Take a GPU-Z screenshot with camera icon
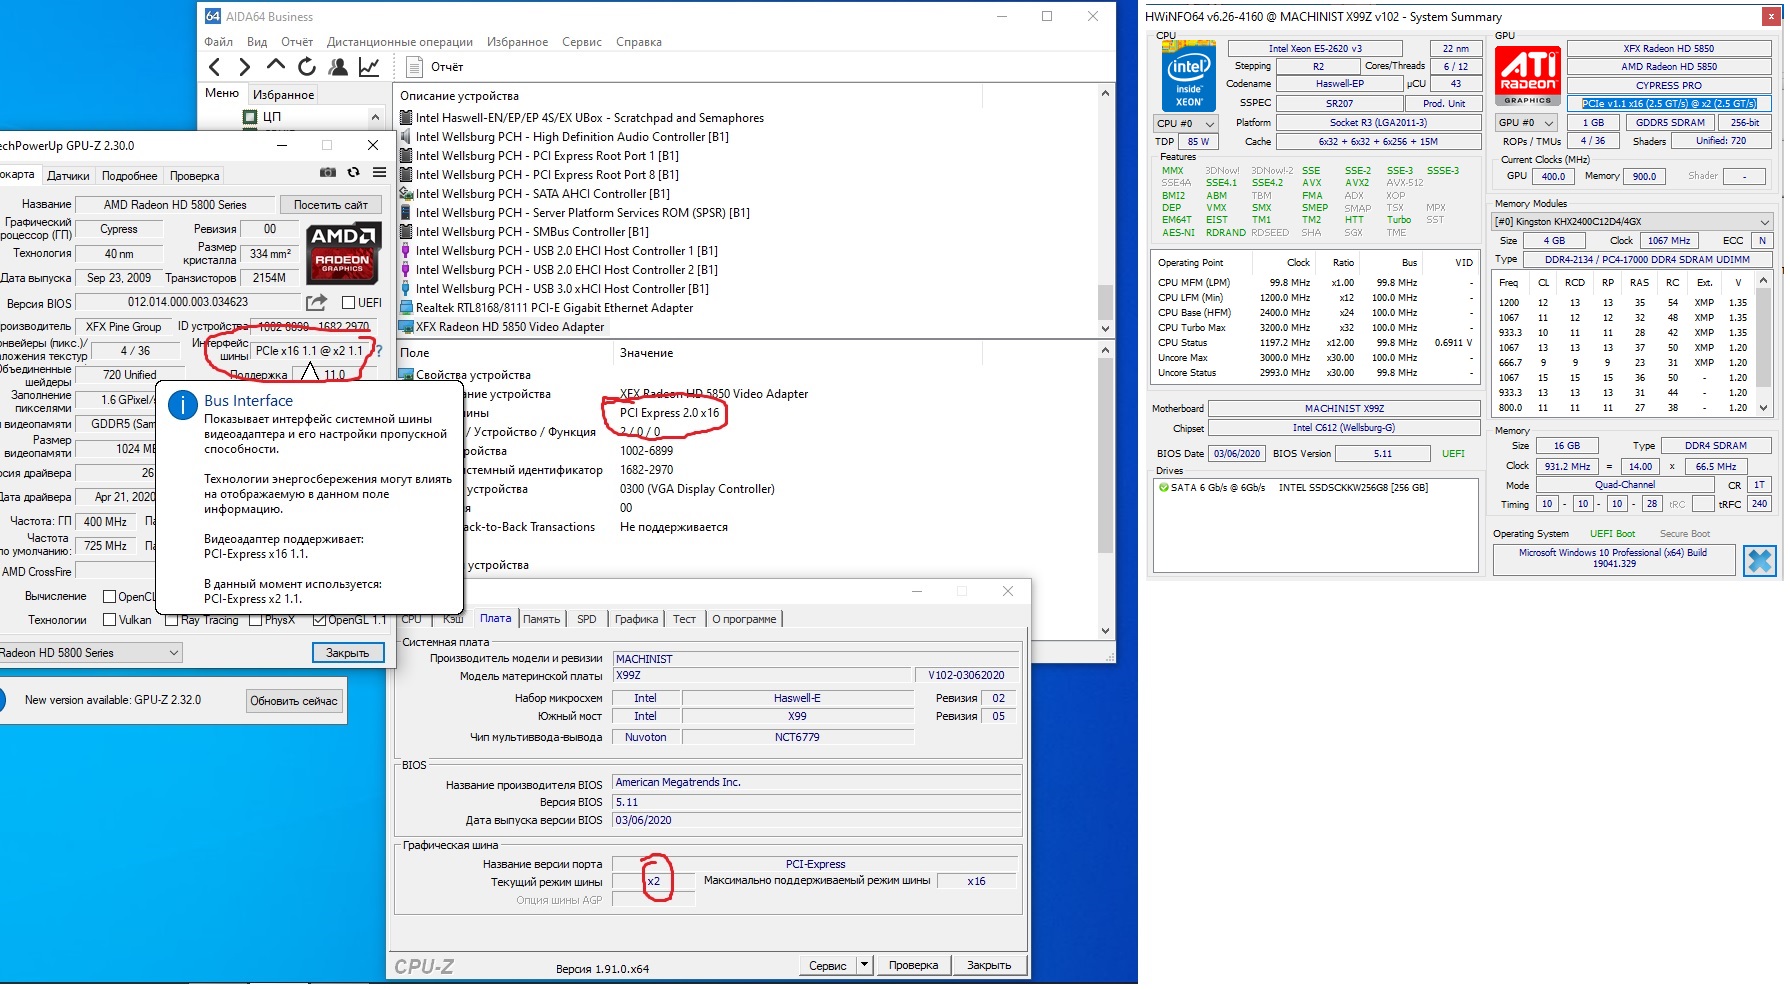1790x990 pixels. 327,173
